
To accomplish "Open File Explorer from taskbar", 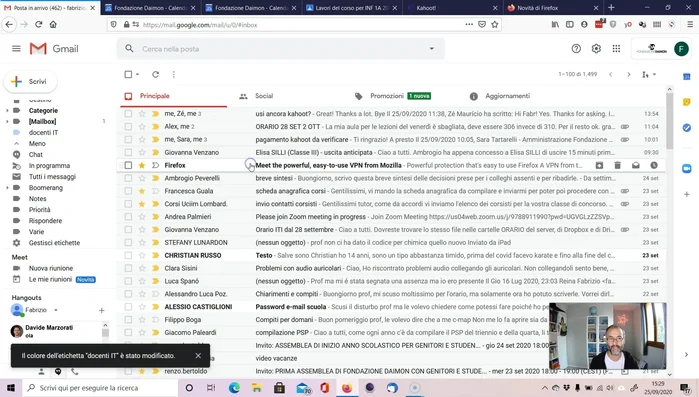I will pyautogui.click(x=257, y=388).
